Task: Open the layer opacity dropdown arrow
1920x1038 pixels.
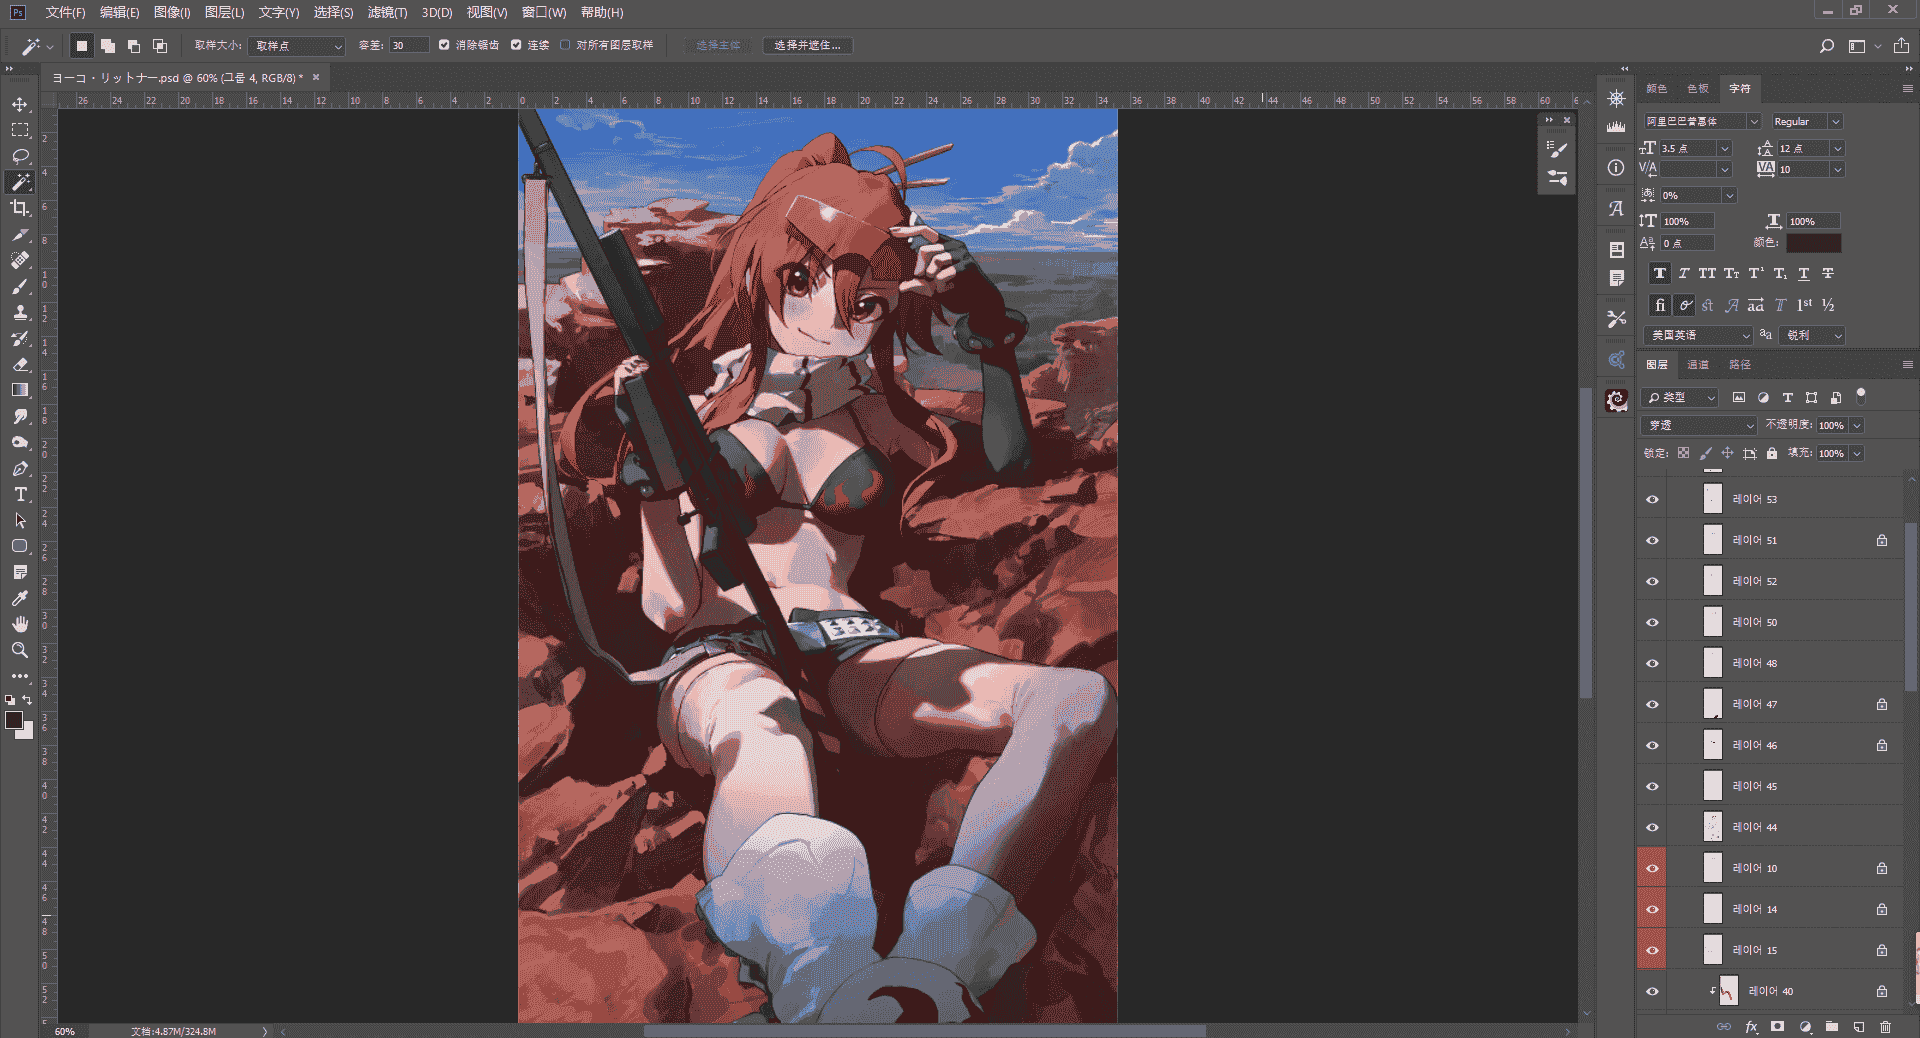Action: click(x=1857, y=425)
